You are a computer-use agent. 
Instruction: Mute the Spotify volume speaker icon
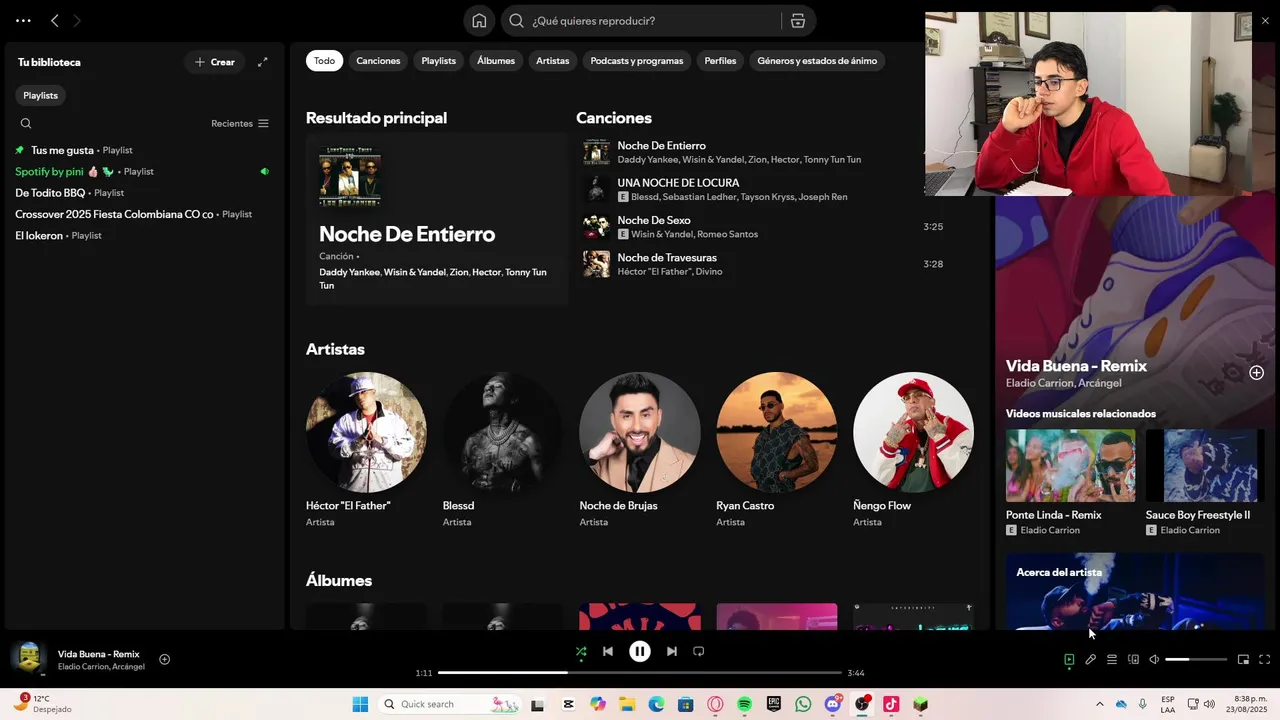coord(1154,660)
